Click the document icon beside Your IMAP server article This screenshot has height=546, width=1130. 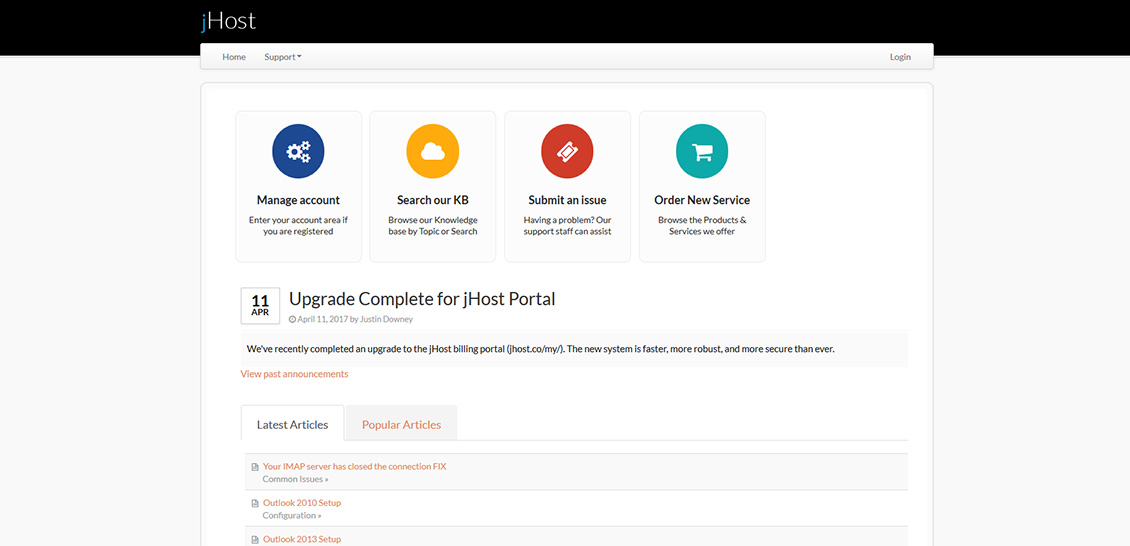(254, 467)
